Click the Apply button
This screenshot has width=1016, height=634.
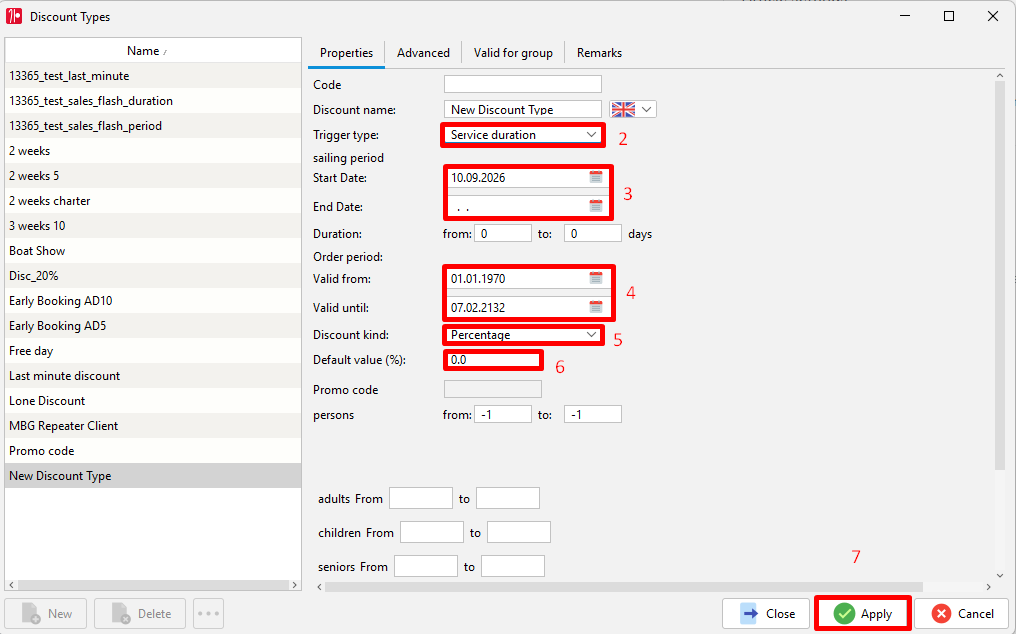[x=862, y=613]
